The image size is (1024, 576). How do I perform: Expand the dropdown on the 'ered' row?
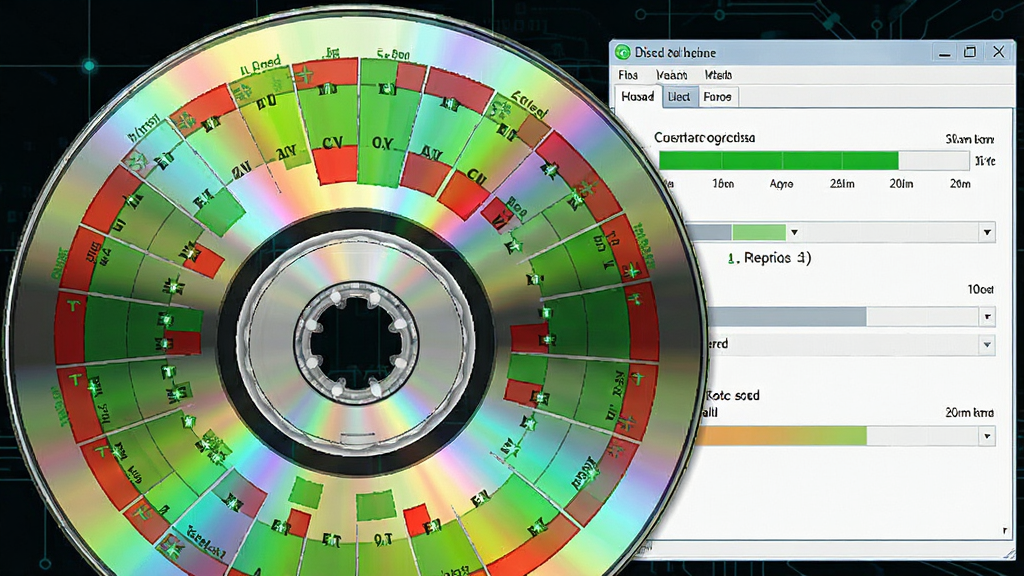(987, 344)
